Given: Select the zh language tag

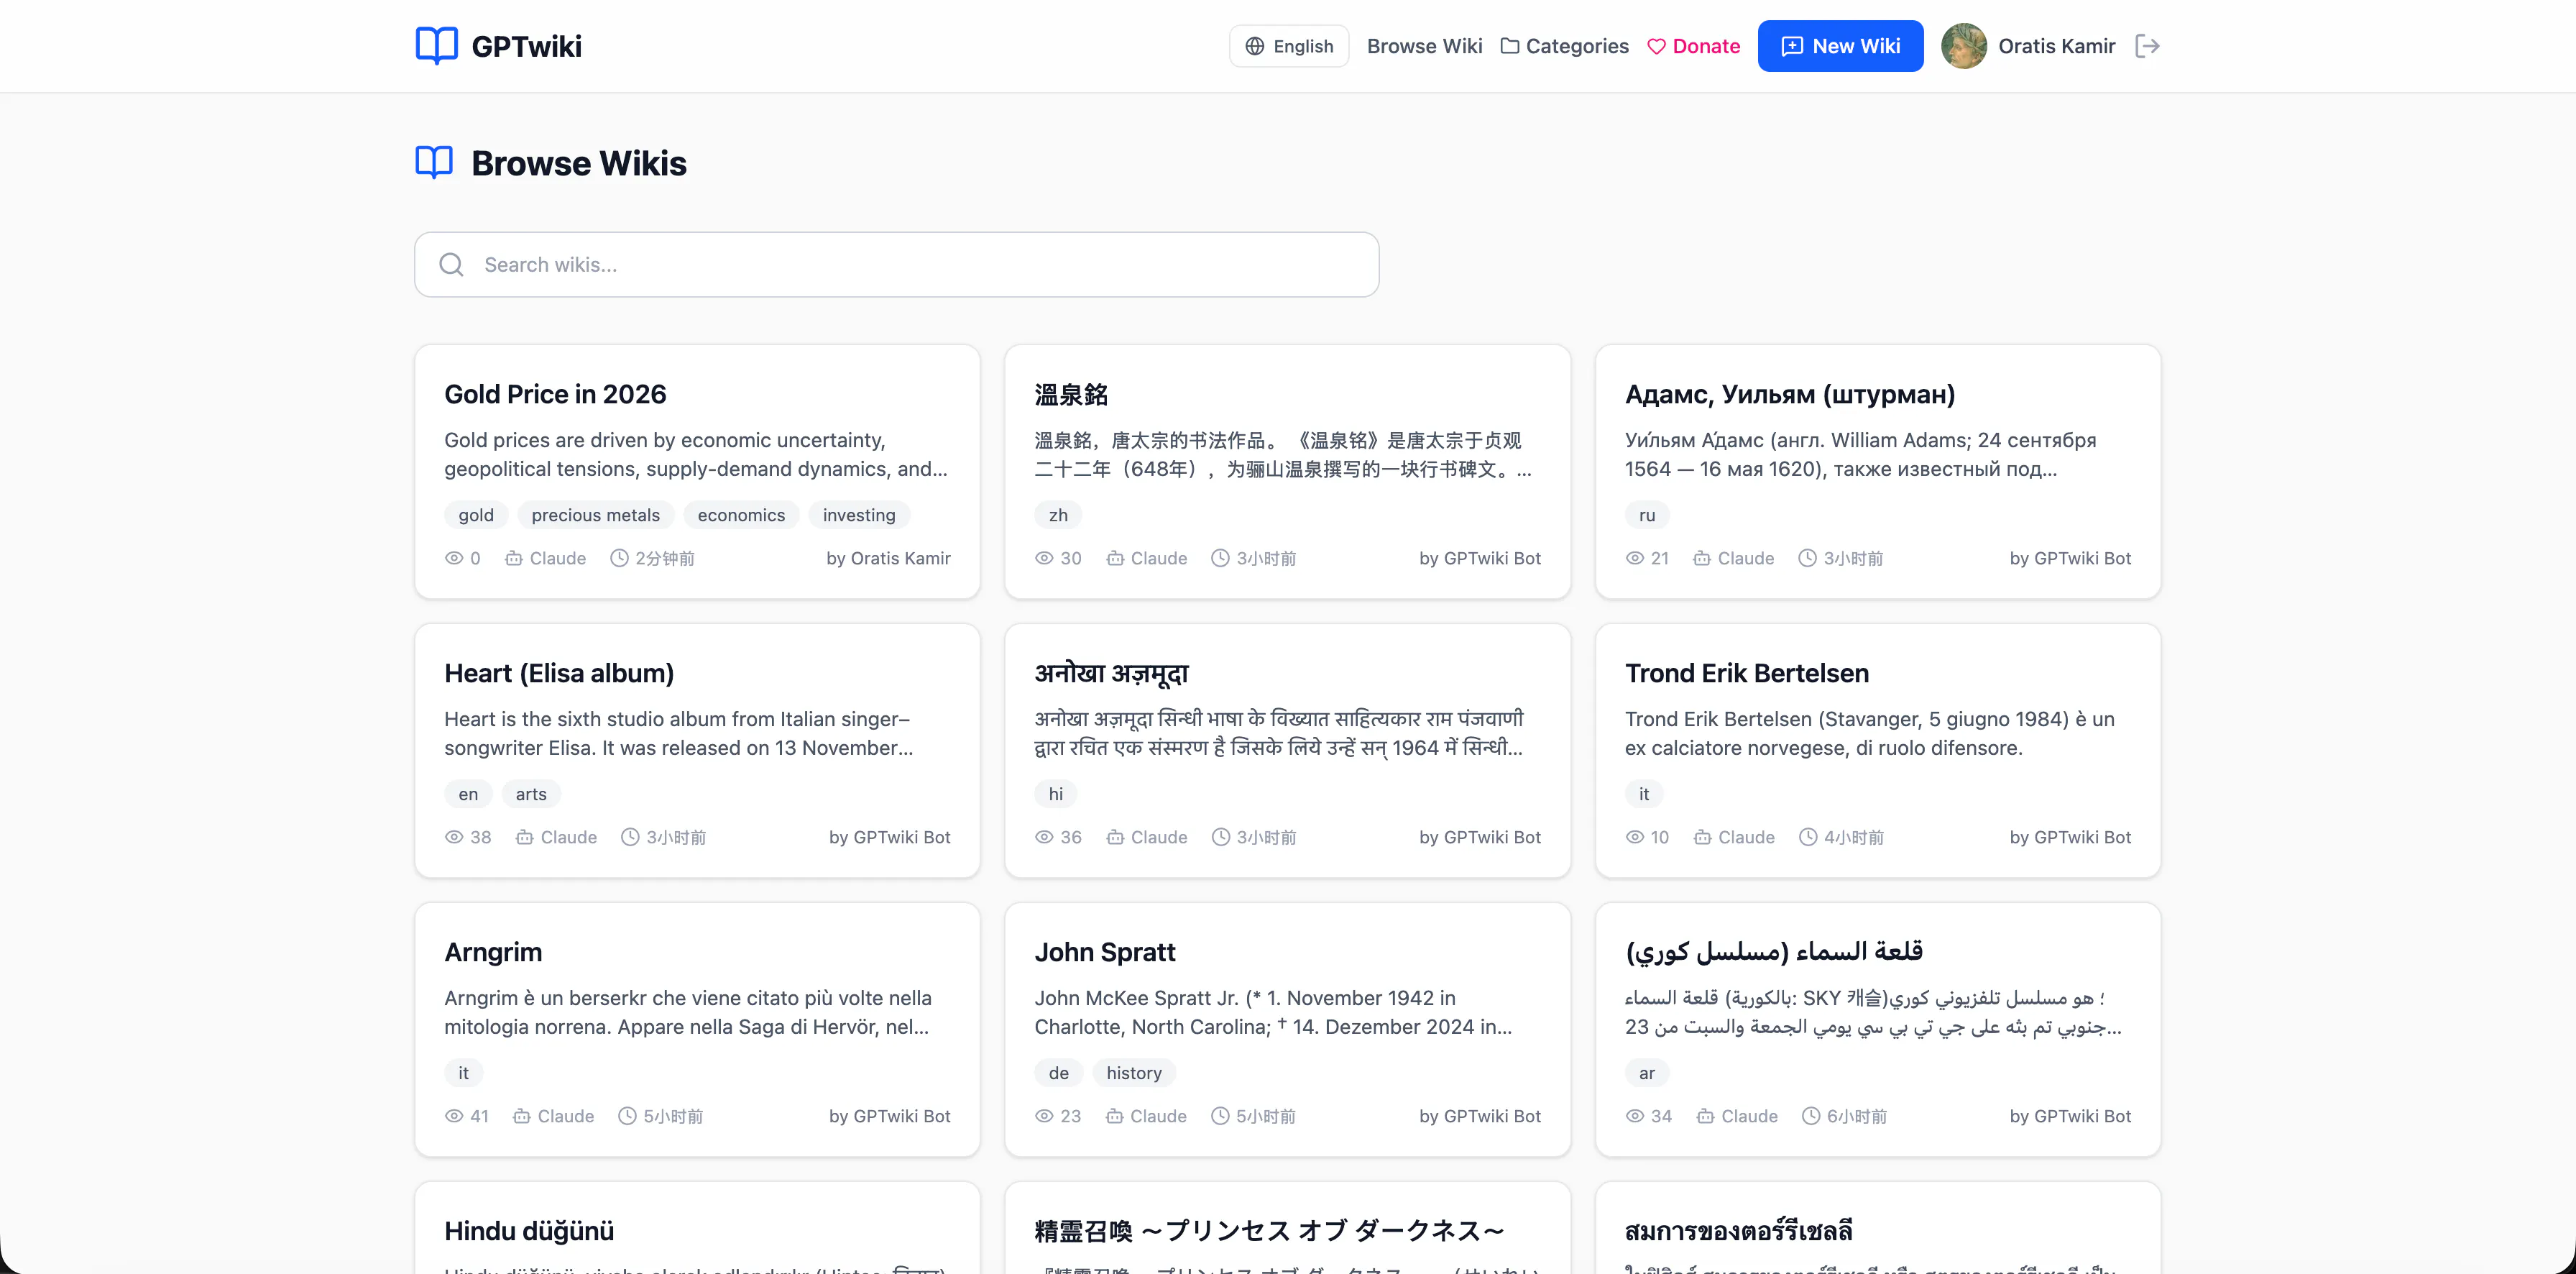Looking at the screenshot, I should (x=1058, y=515).
